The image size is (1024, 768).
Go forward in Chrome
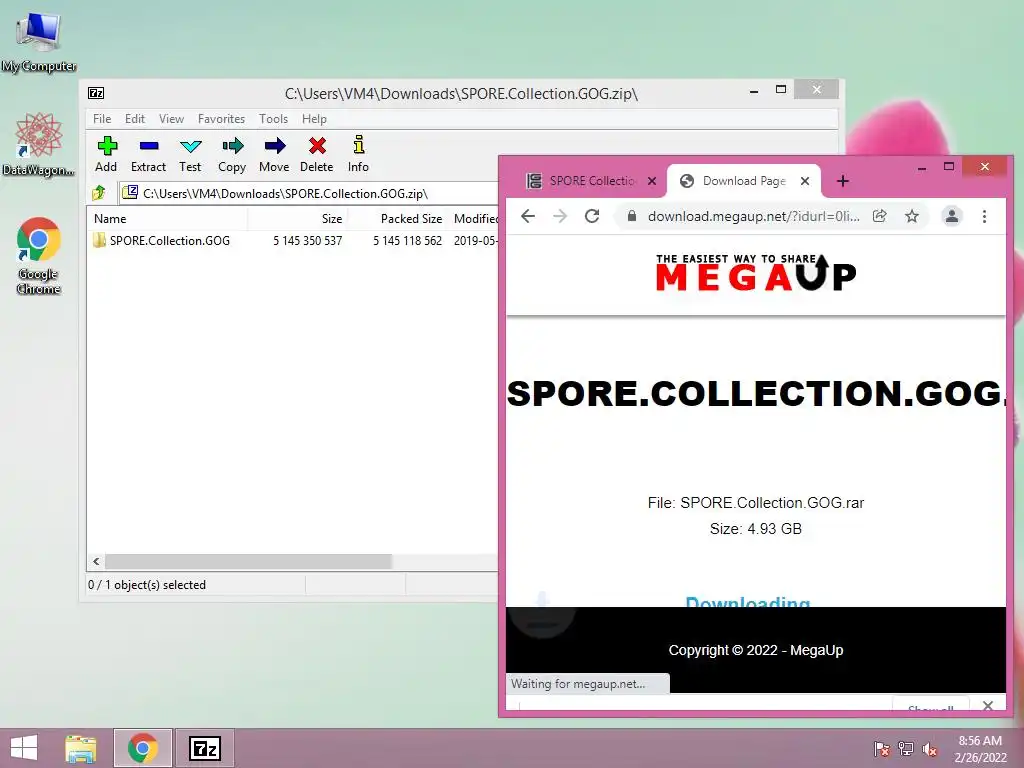tap(560, 216)
